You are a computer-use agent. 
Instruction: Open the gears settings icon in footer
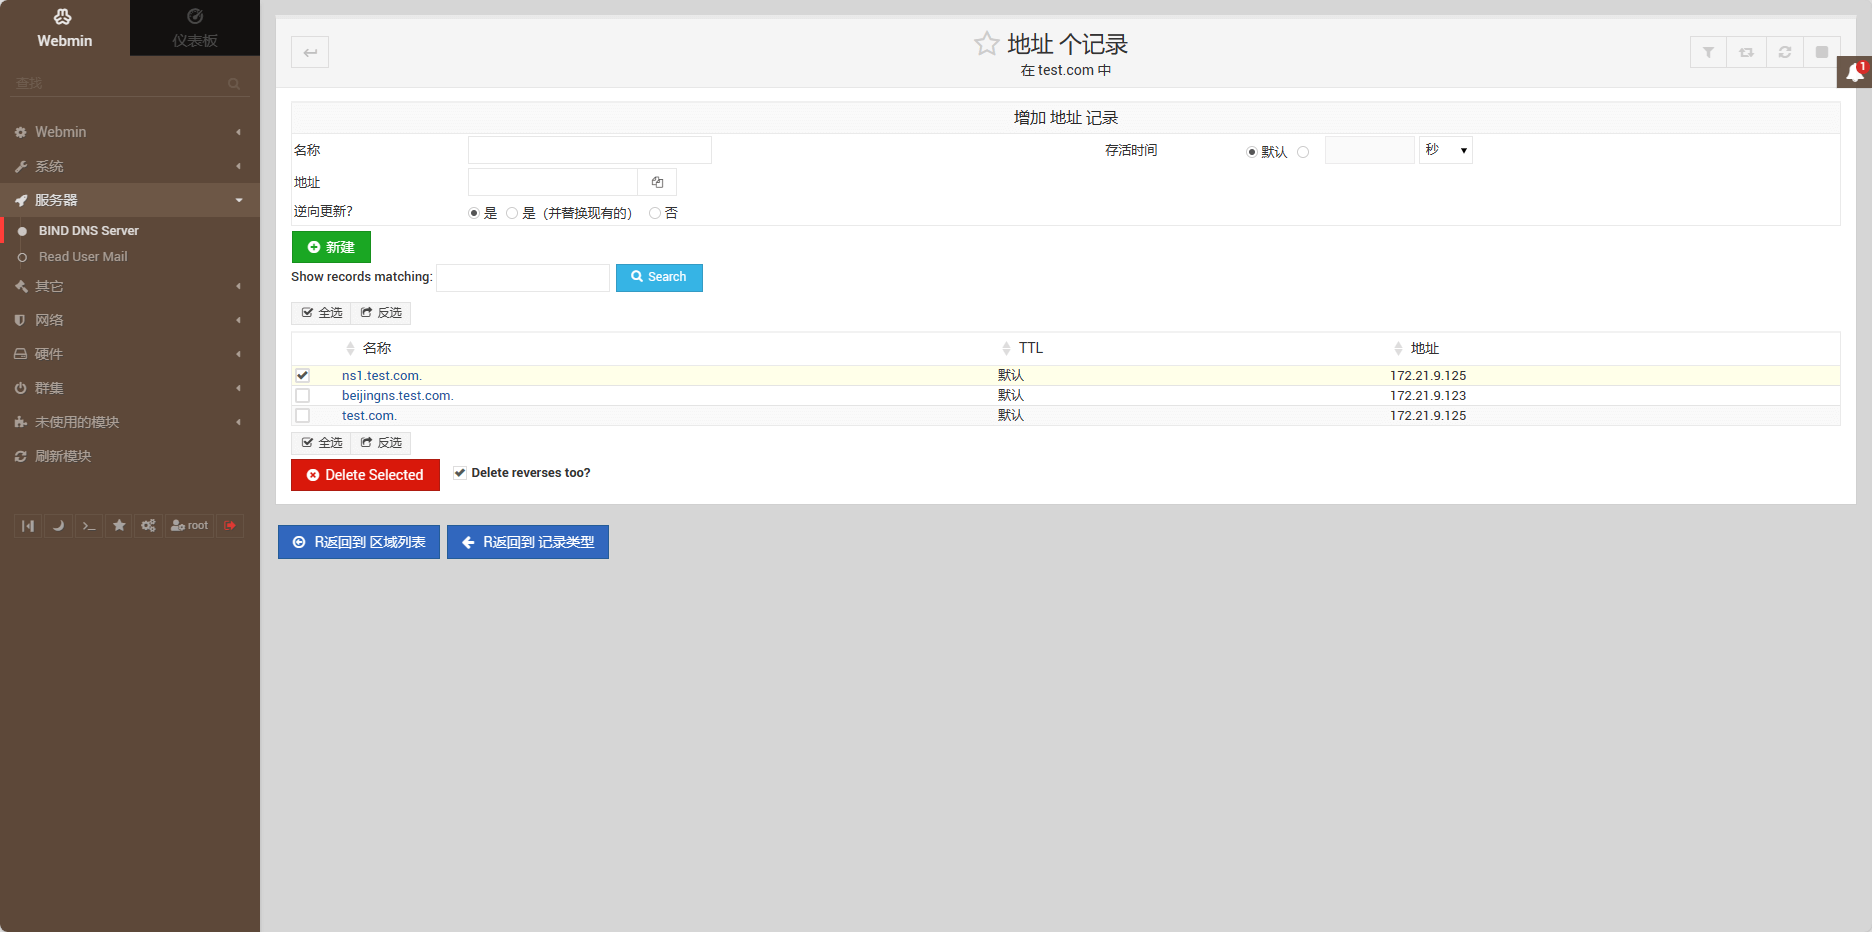[x=149, y=525]
